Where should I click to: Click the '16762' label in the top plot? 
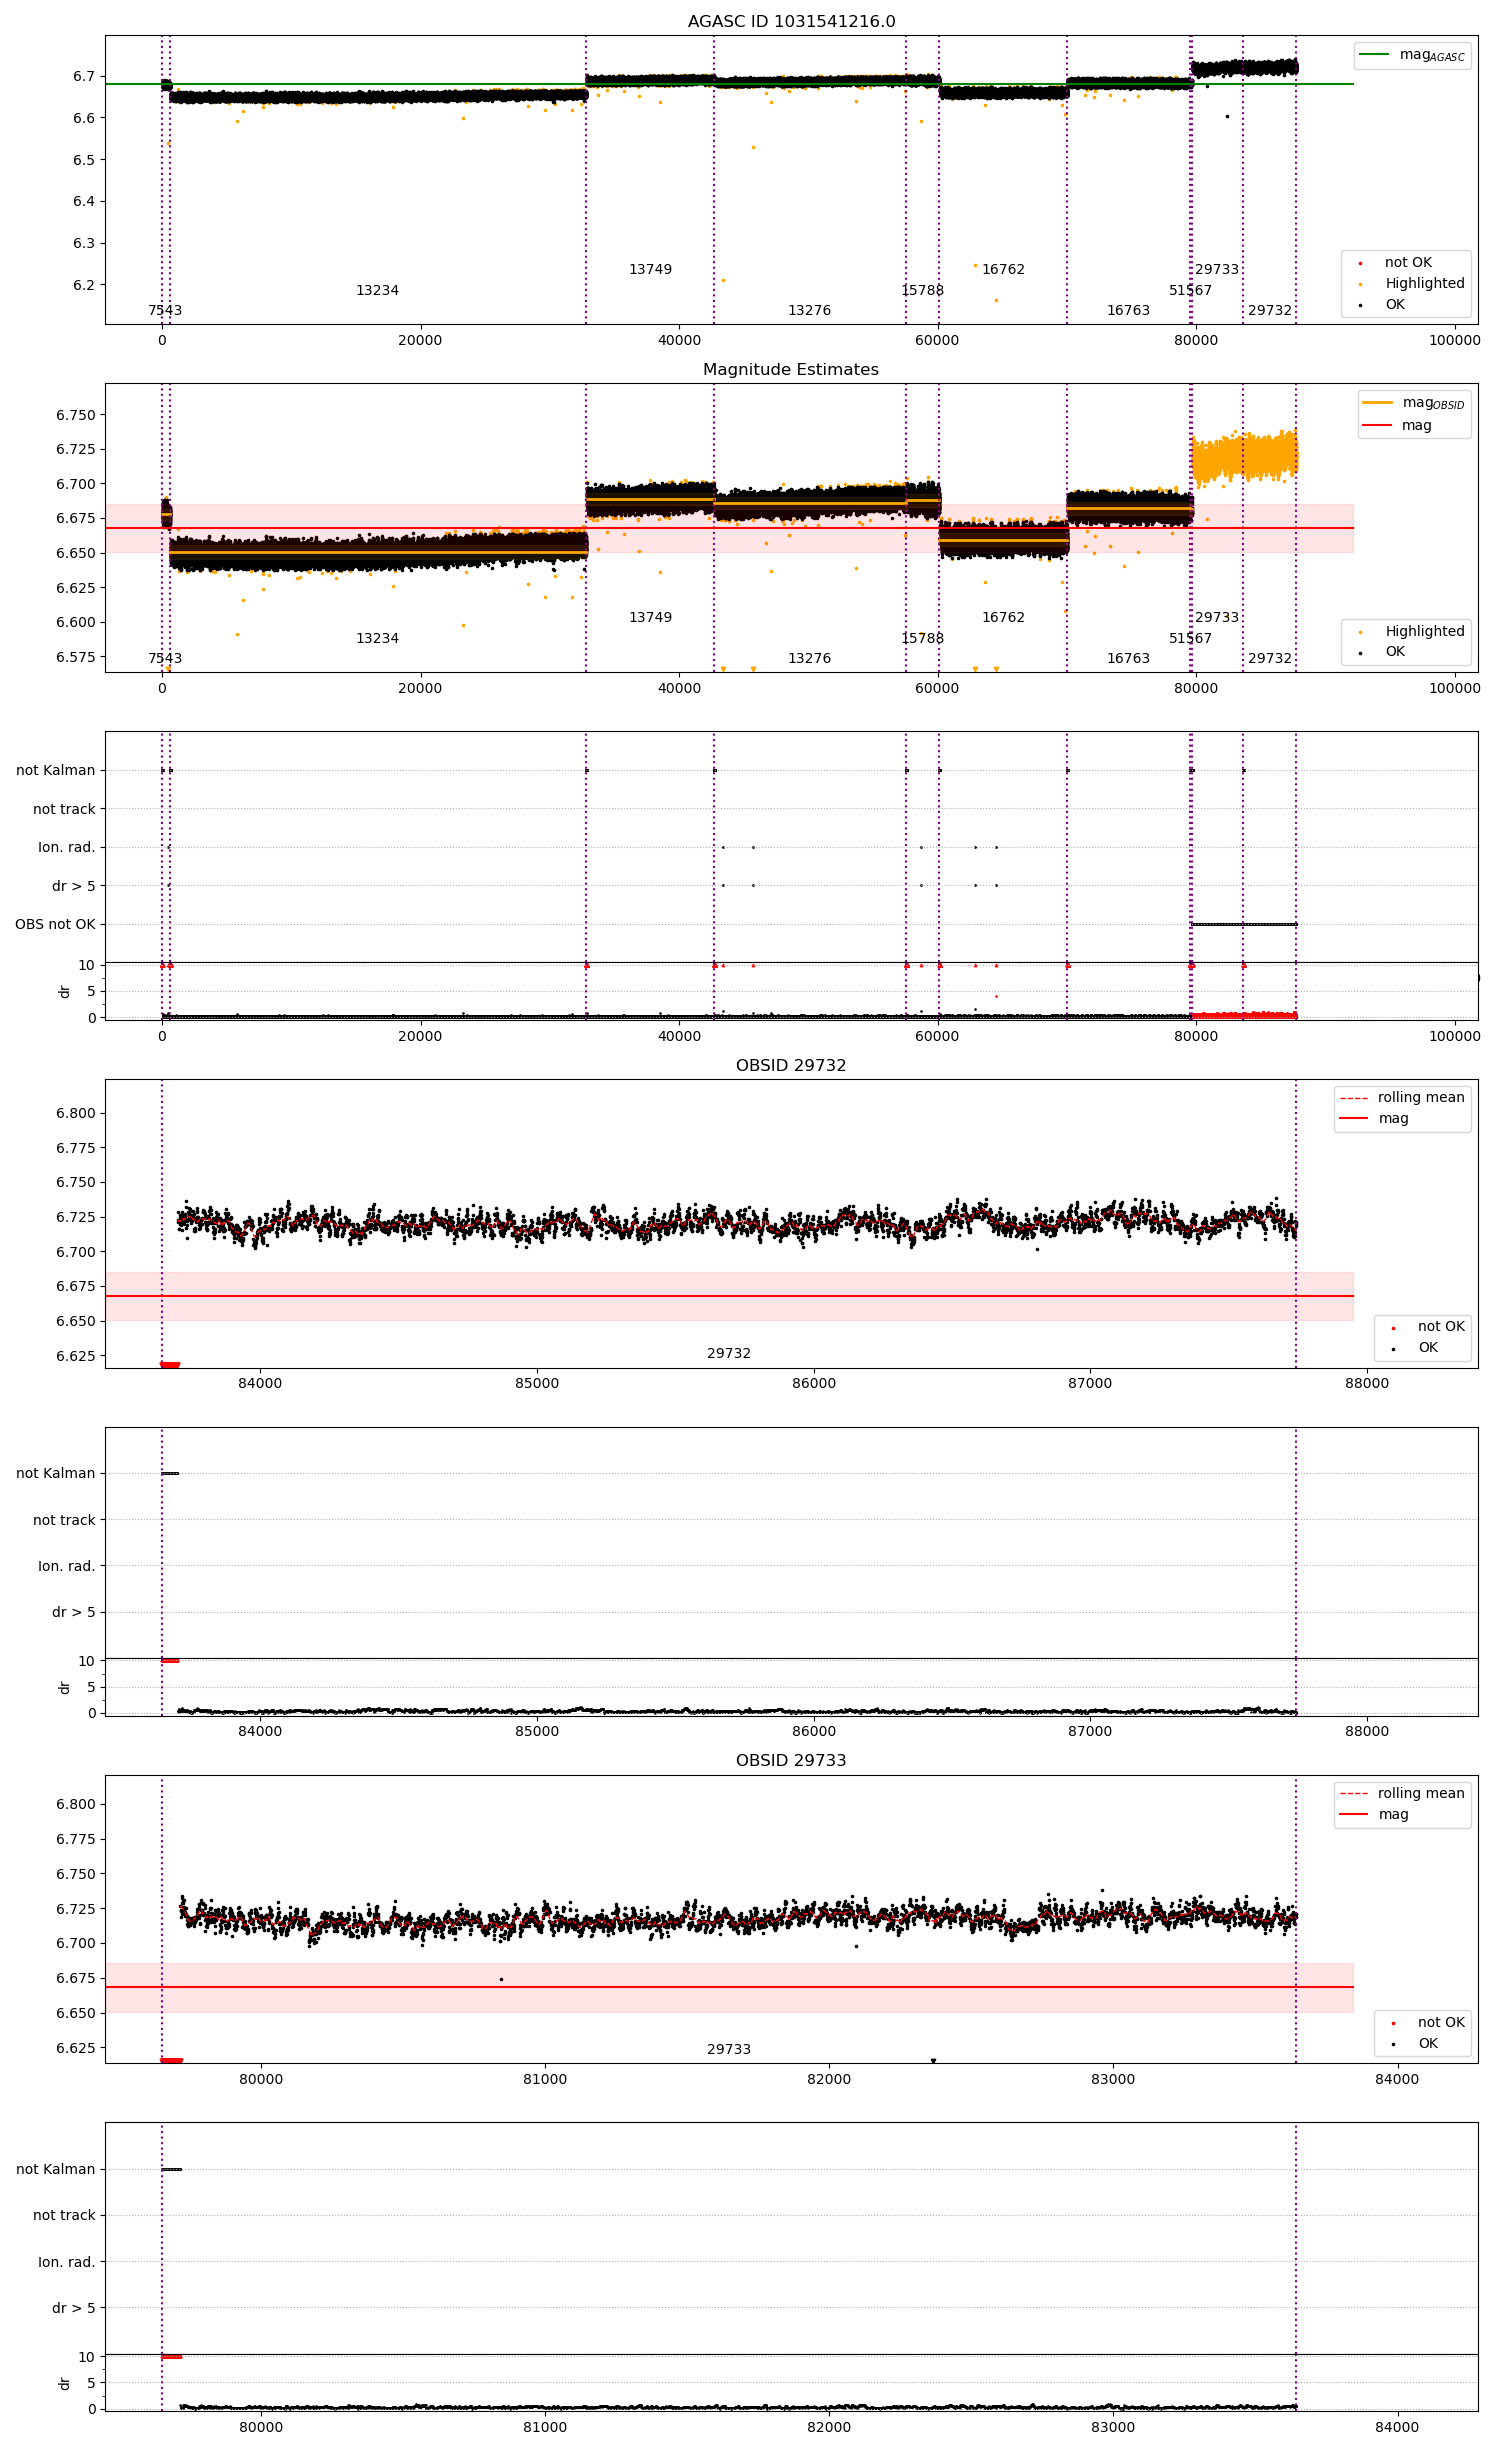coord(1003,269)
